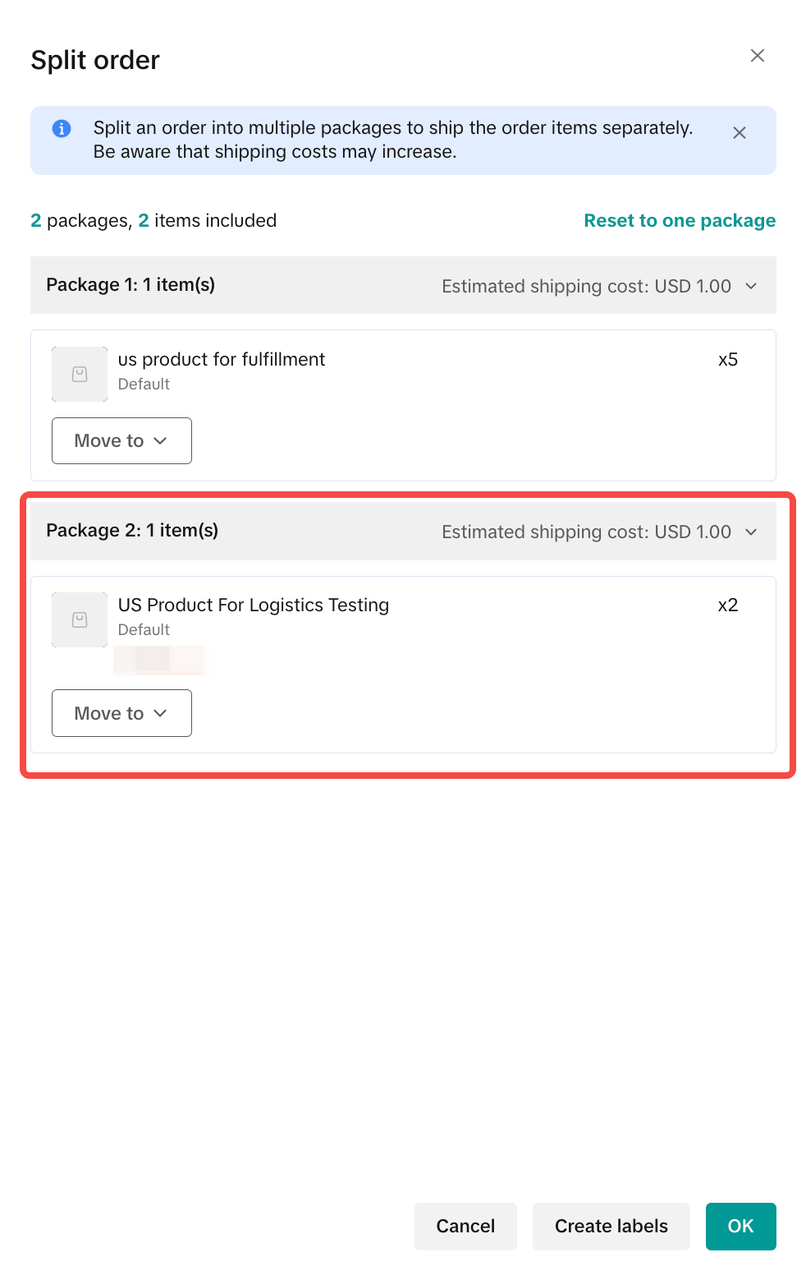Collapse Package 1 using its chevron
806x1280 pixels.
click(752, 286)
